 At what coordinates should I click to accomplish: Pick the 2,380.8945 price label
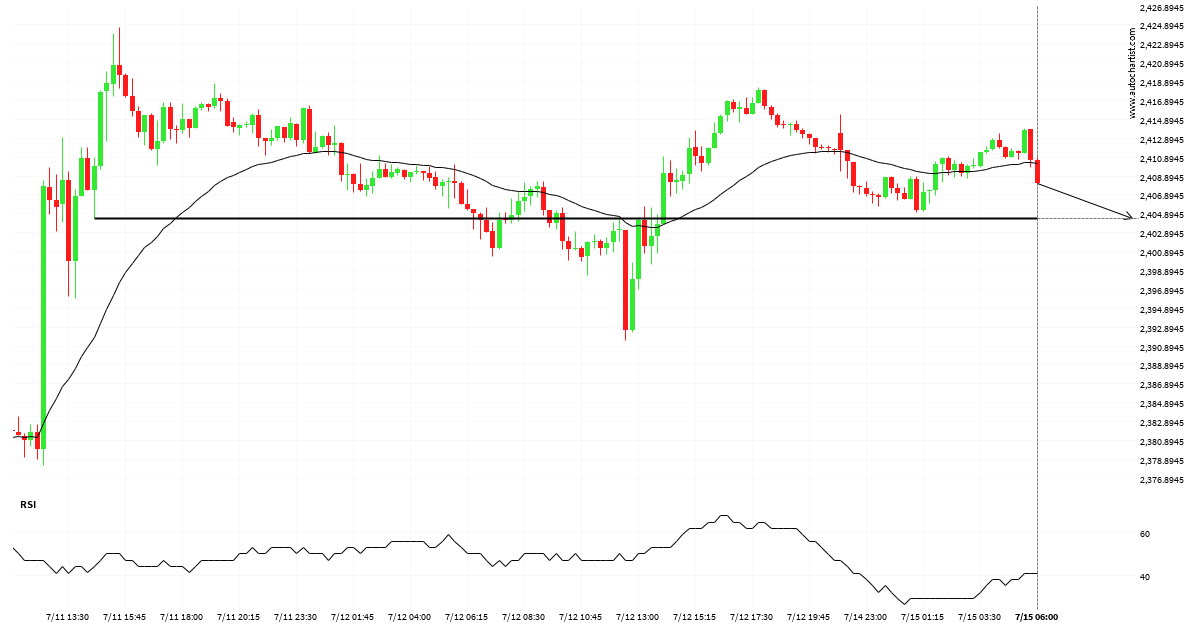[x=1161, y=443]
